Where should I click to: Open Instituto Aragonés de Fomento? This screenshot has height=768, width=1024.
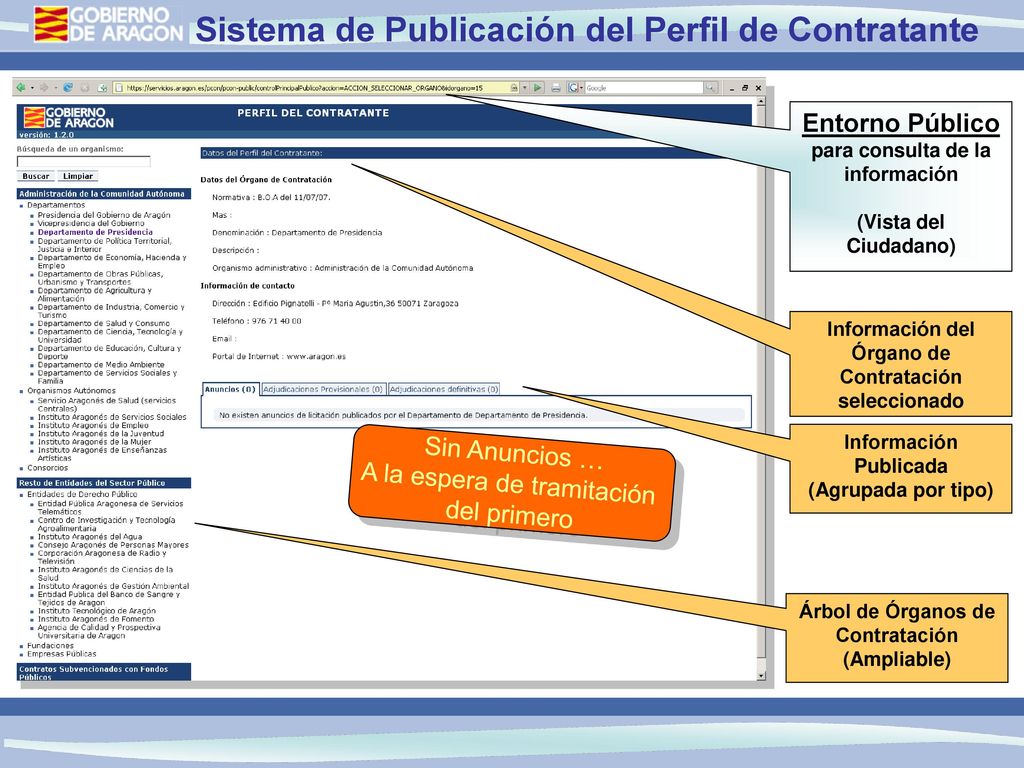tap(95, 619)
